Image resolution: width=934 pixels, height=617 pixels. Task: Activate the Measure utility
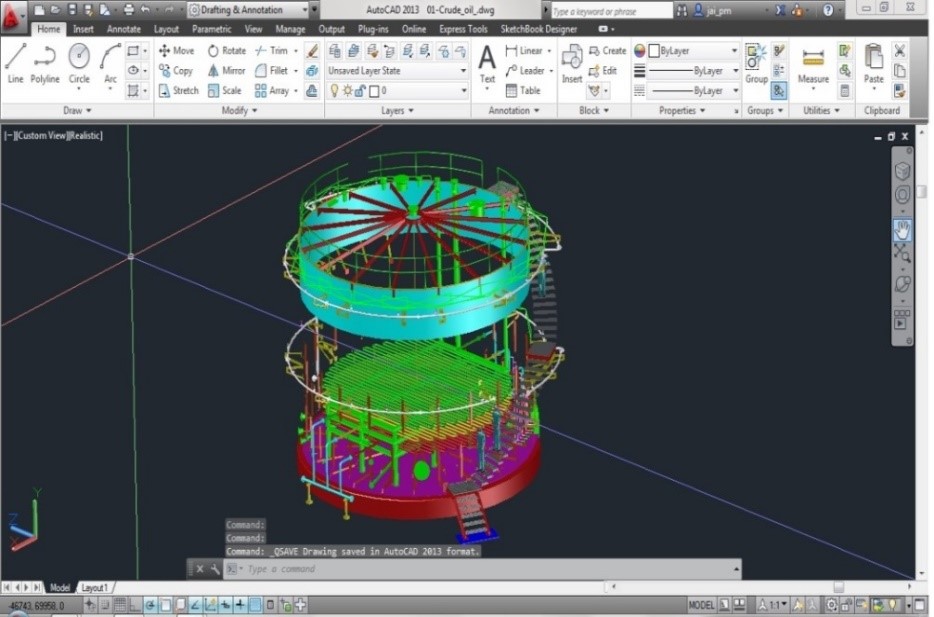pos(813,62)
